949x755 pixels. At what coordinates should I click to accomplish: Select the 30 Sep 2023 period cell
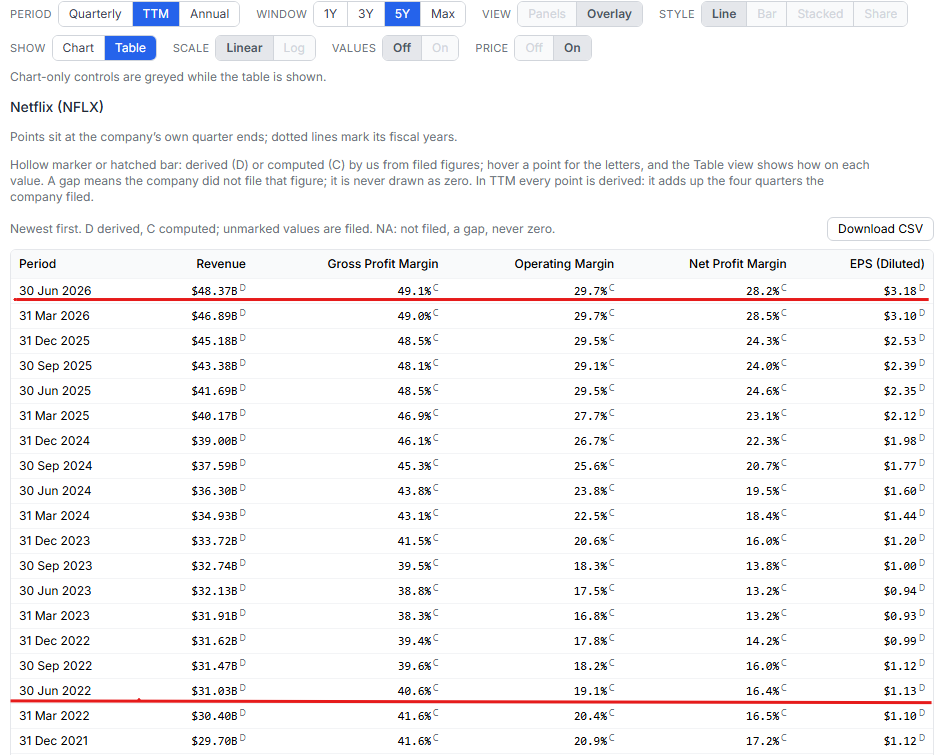(x=56, y=565)
